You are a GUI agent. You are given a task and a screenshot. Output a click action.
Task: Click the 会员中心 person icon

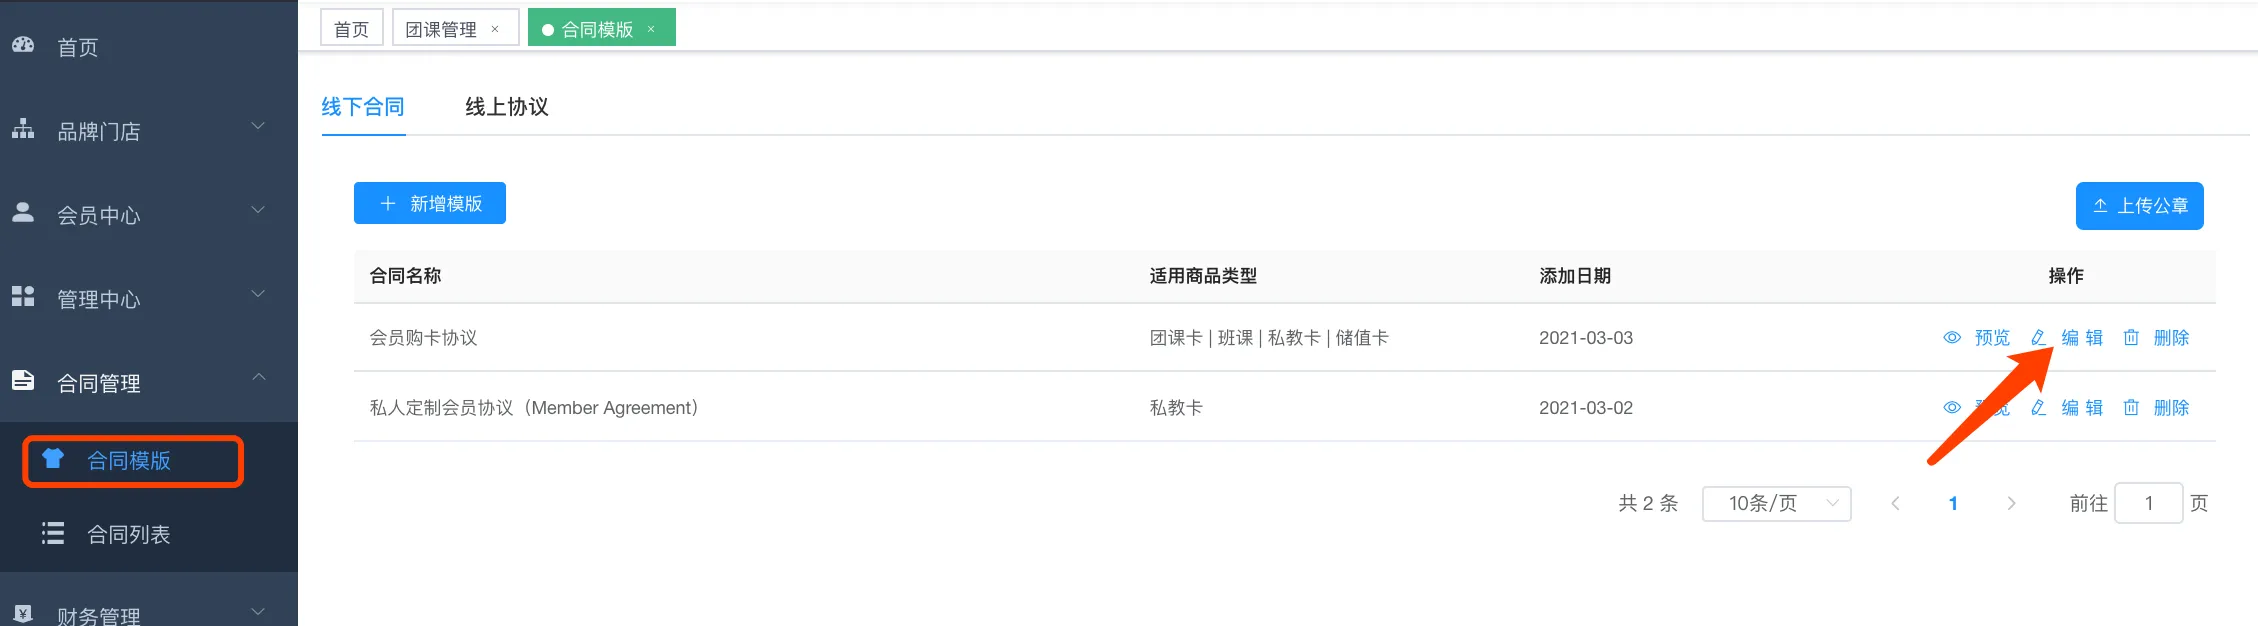click(23, 212)
